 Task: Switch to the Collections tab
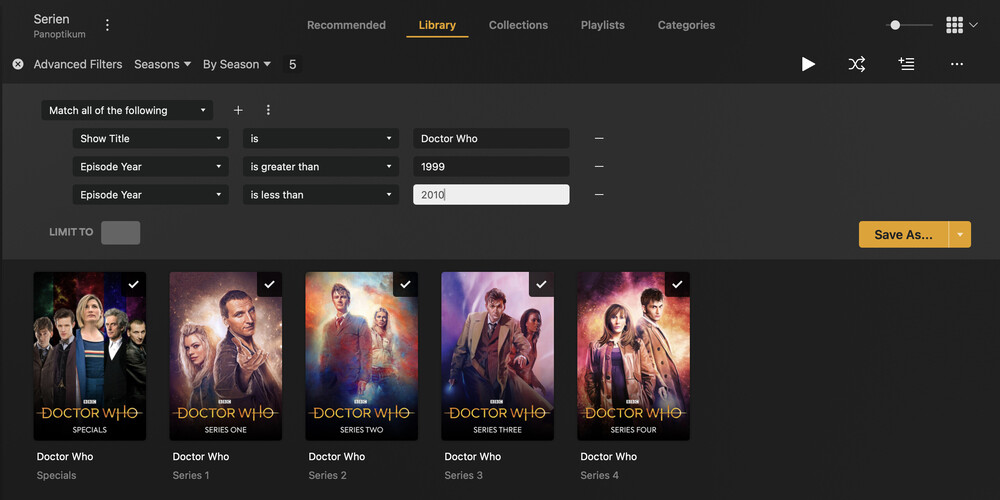point(518,25)
